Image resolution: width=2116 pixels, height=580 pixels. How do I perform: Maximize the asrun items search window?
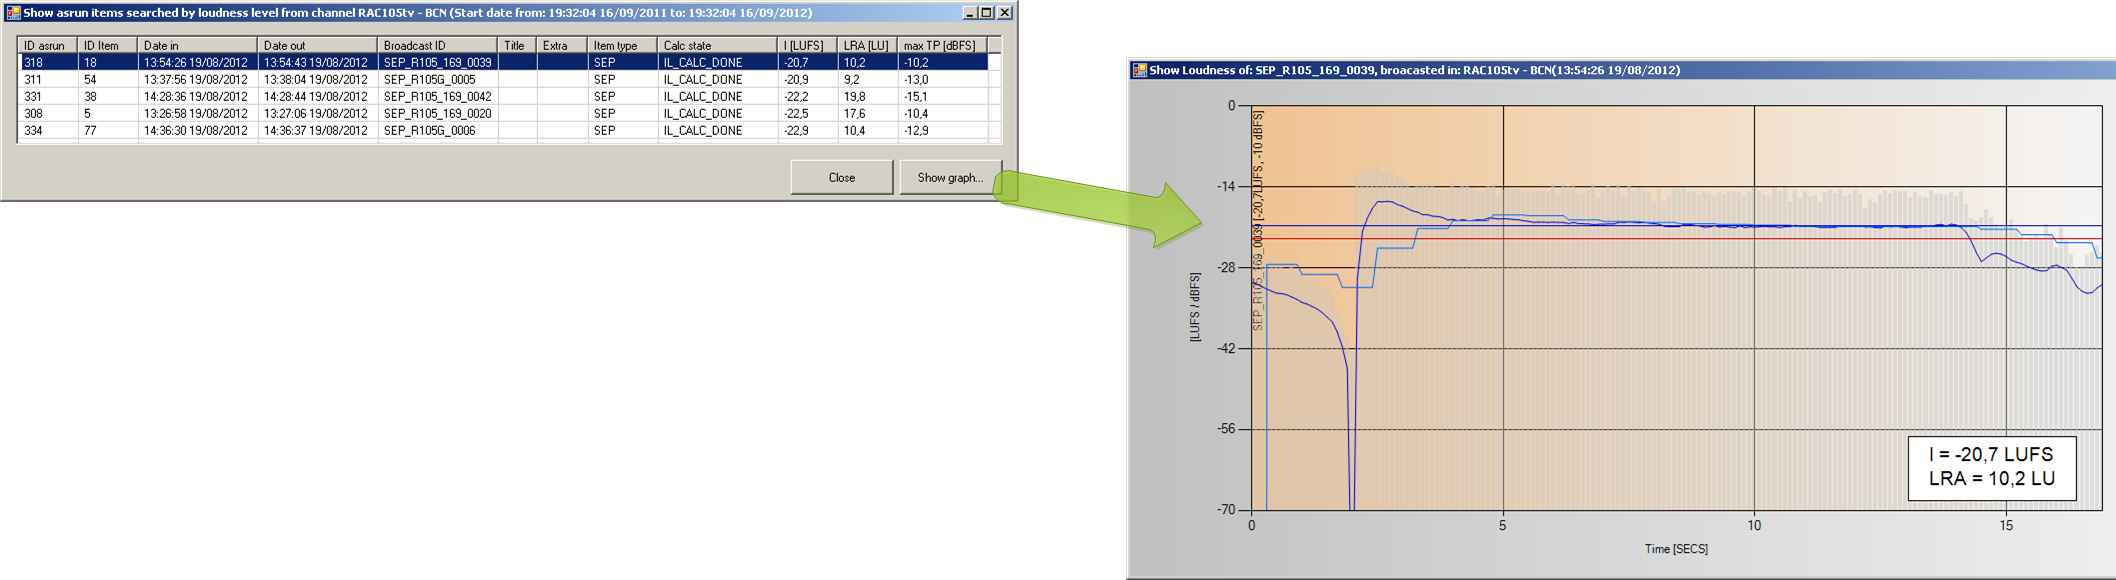[x=987, y=13]
